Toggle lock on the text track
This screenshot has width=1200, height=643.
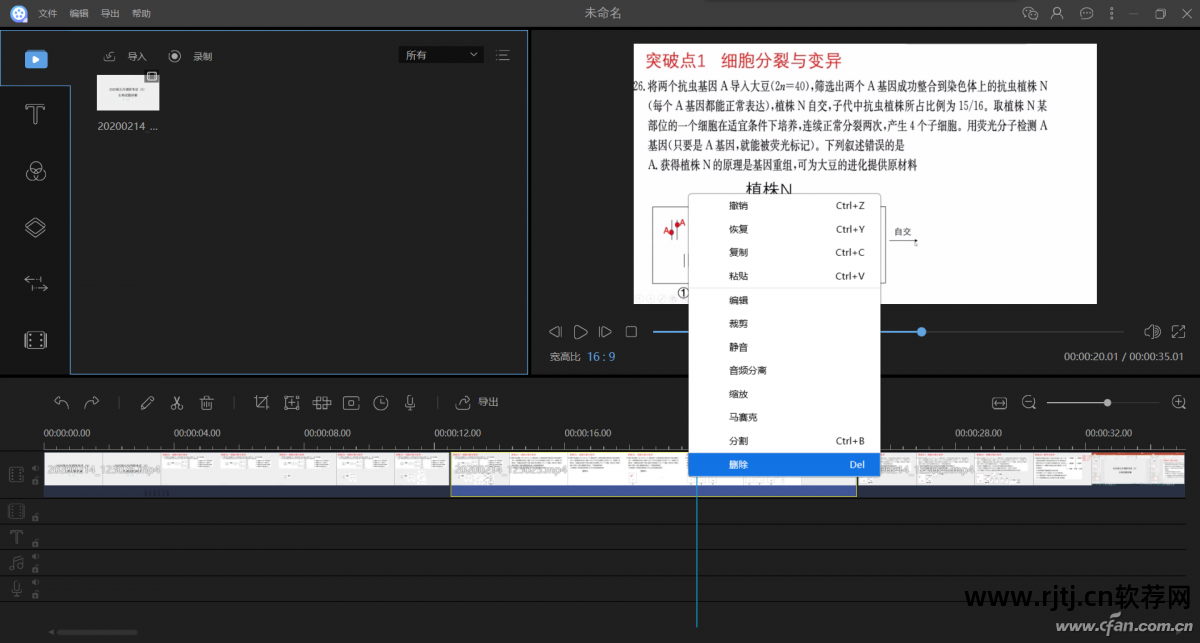point(36,543)
